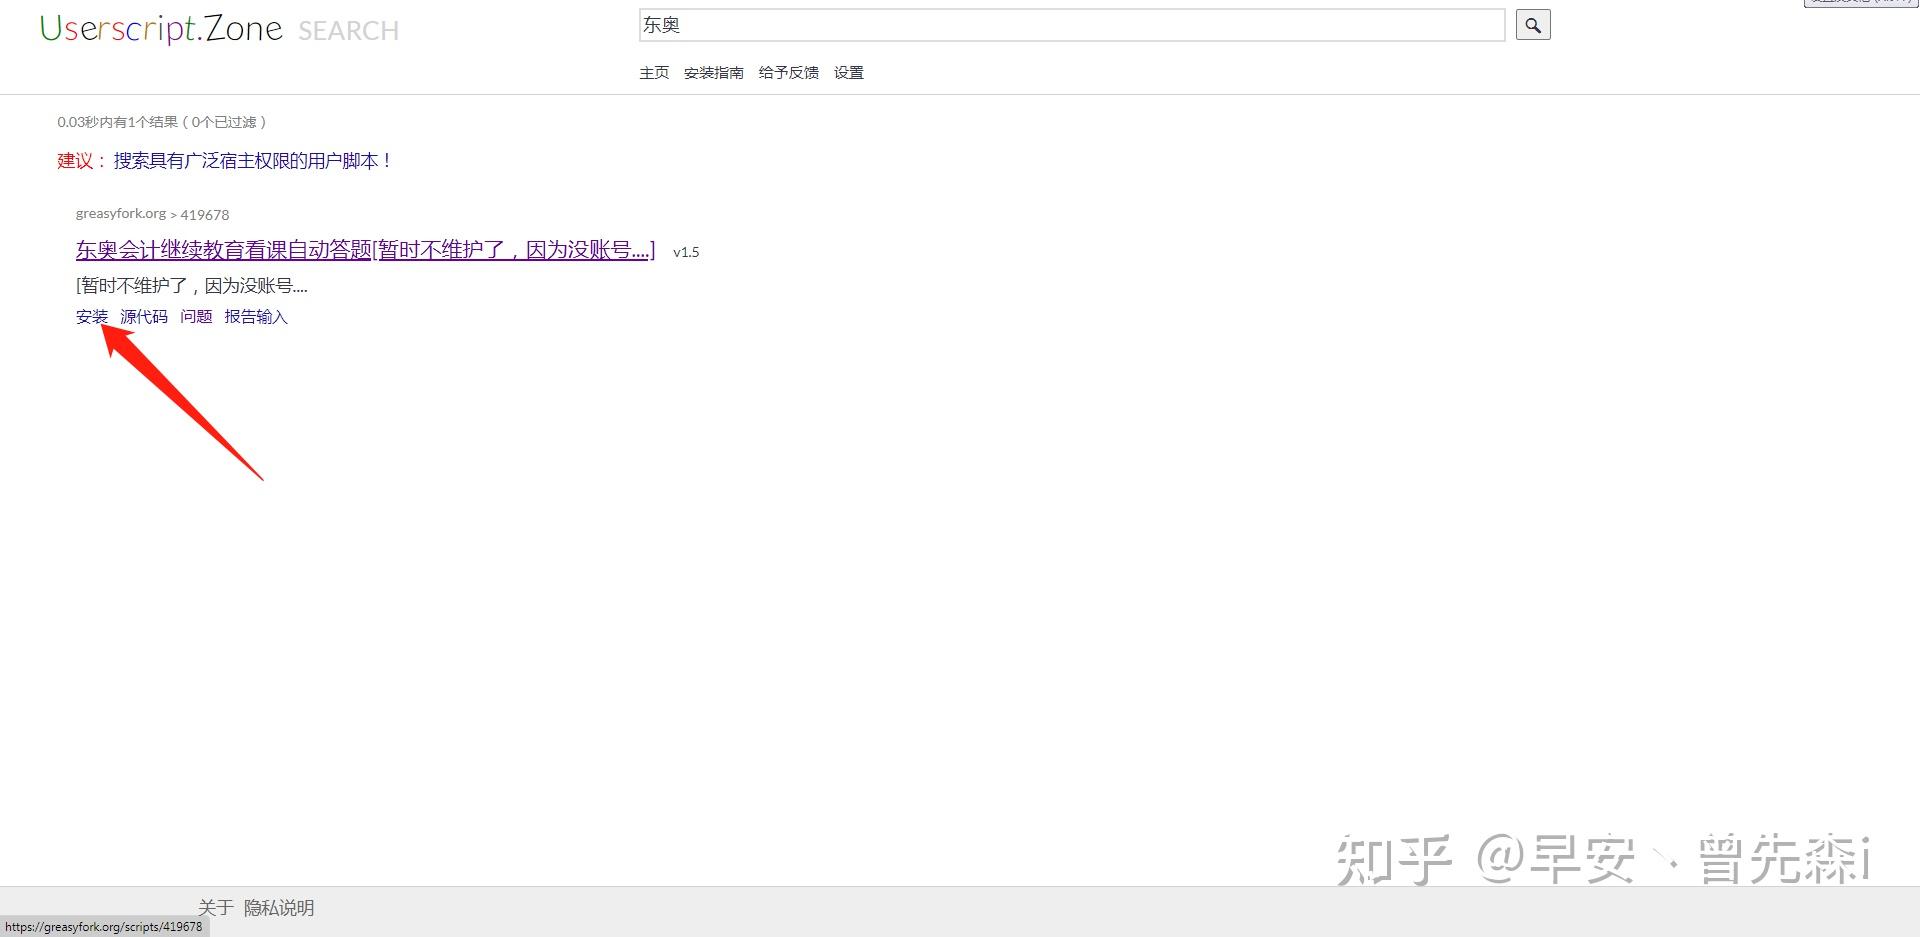Open the 安装指南 page
The width and height of the screenshot is (1920, 937).
(714, 72)
